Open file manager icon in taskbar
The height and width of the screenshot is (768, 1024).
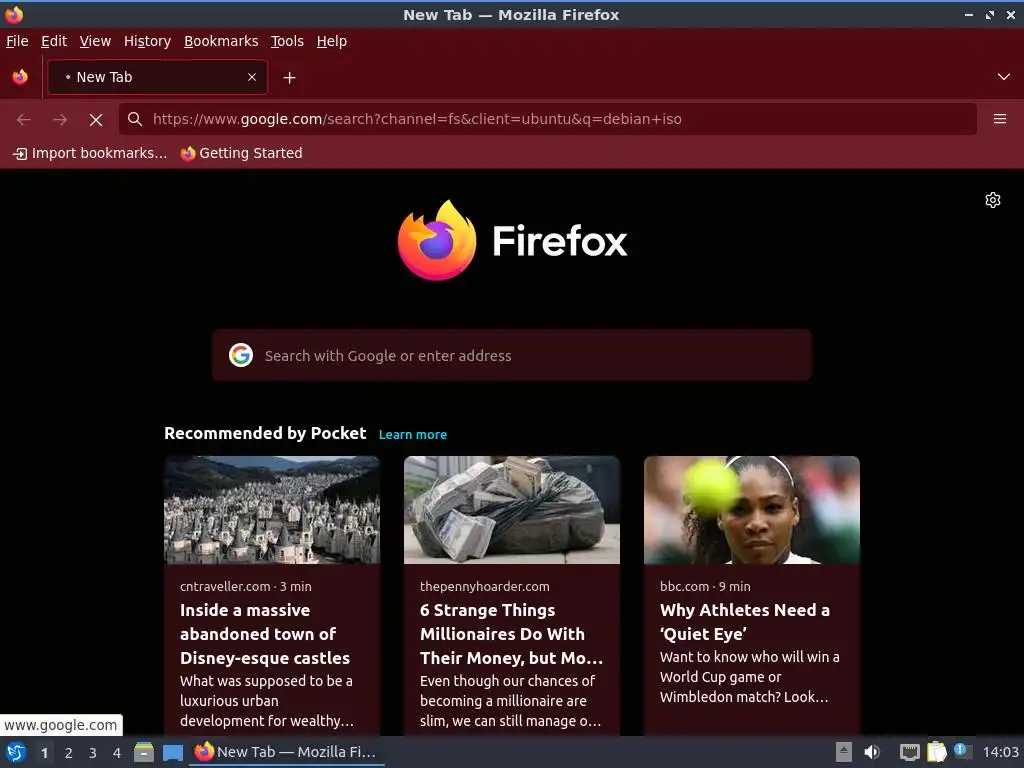click(x=144, y=752)
